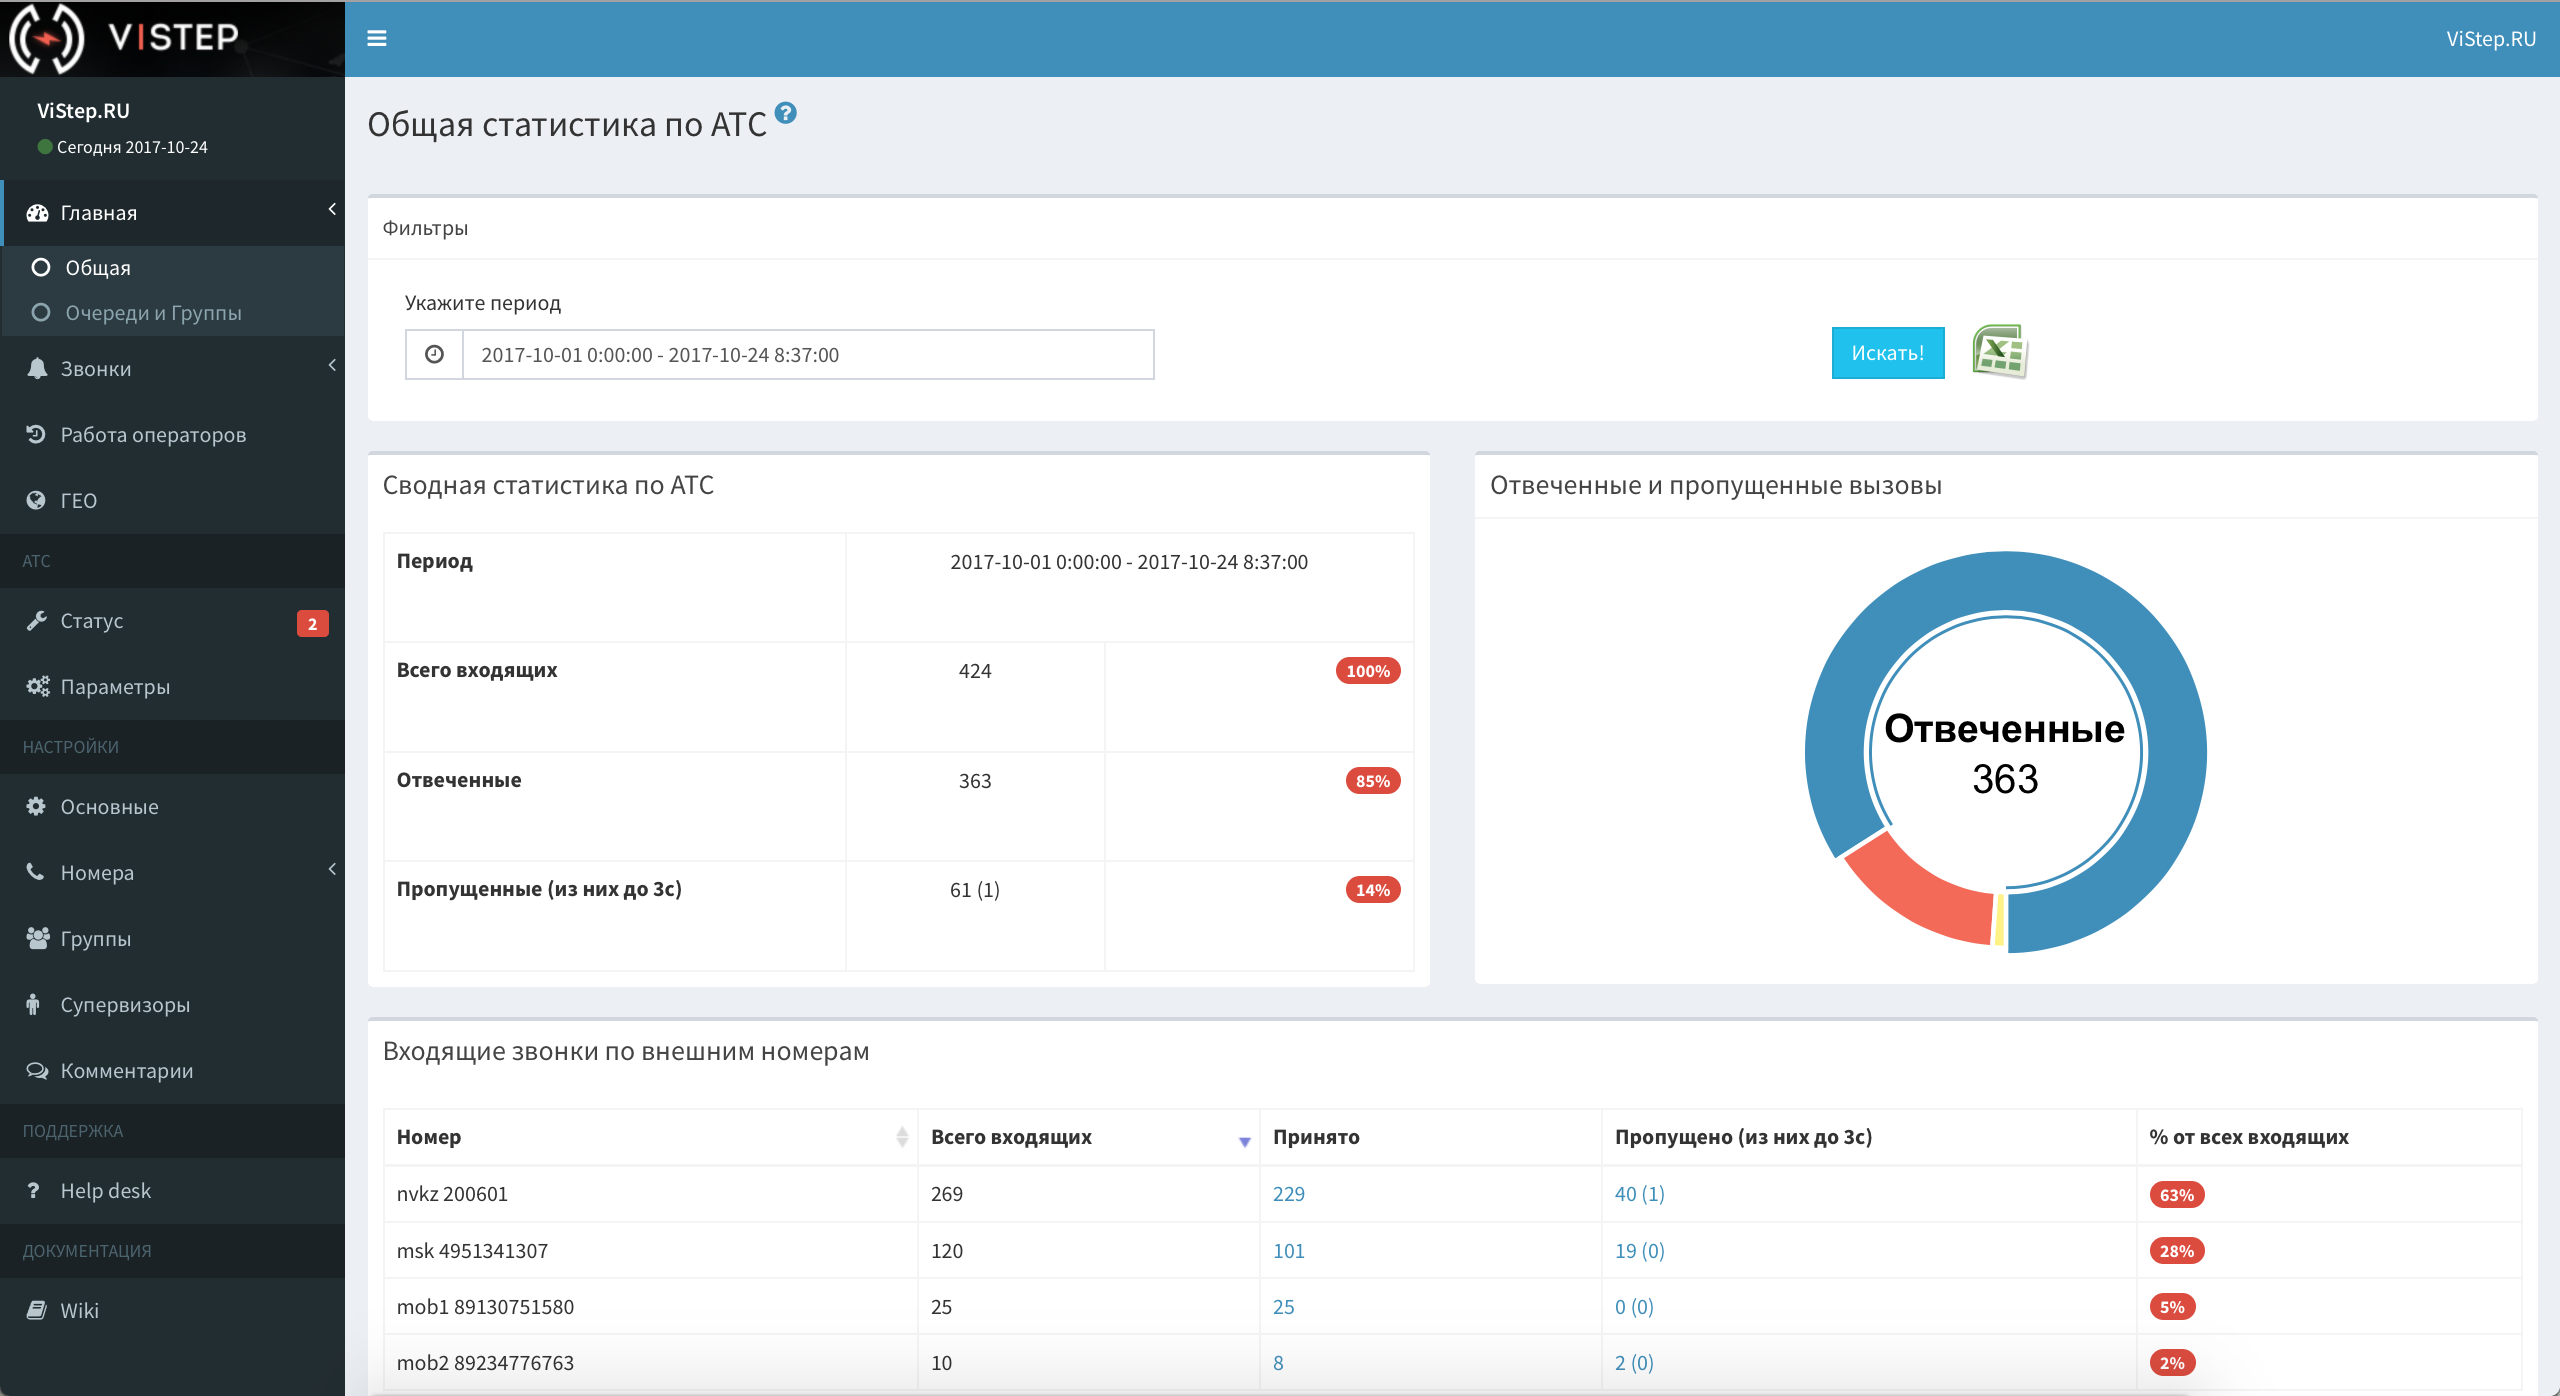Click the 14% badge in Пропущенные row
Image resolution: width=2560 pixels, height=1396 pixels.
tap(1373, 890)
